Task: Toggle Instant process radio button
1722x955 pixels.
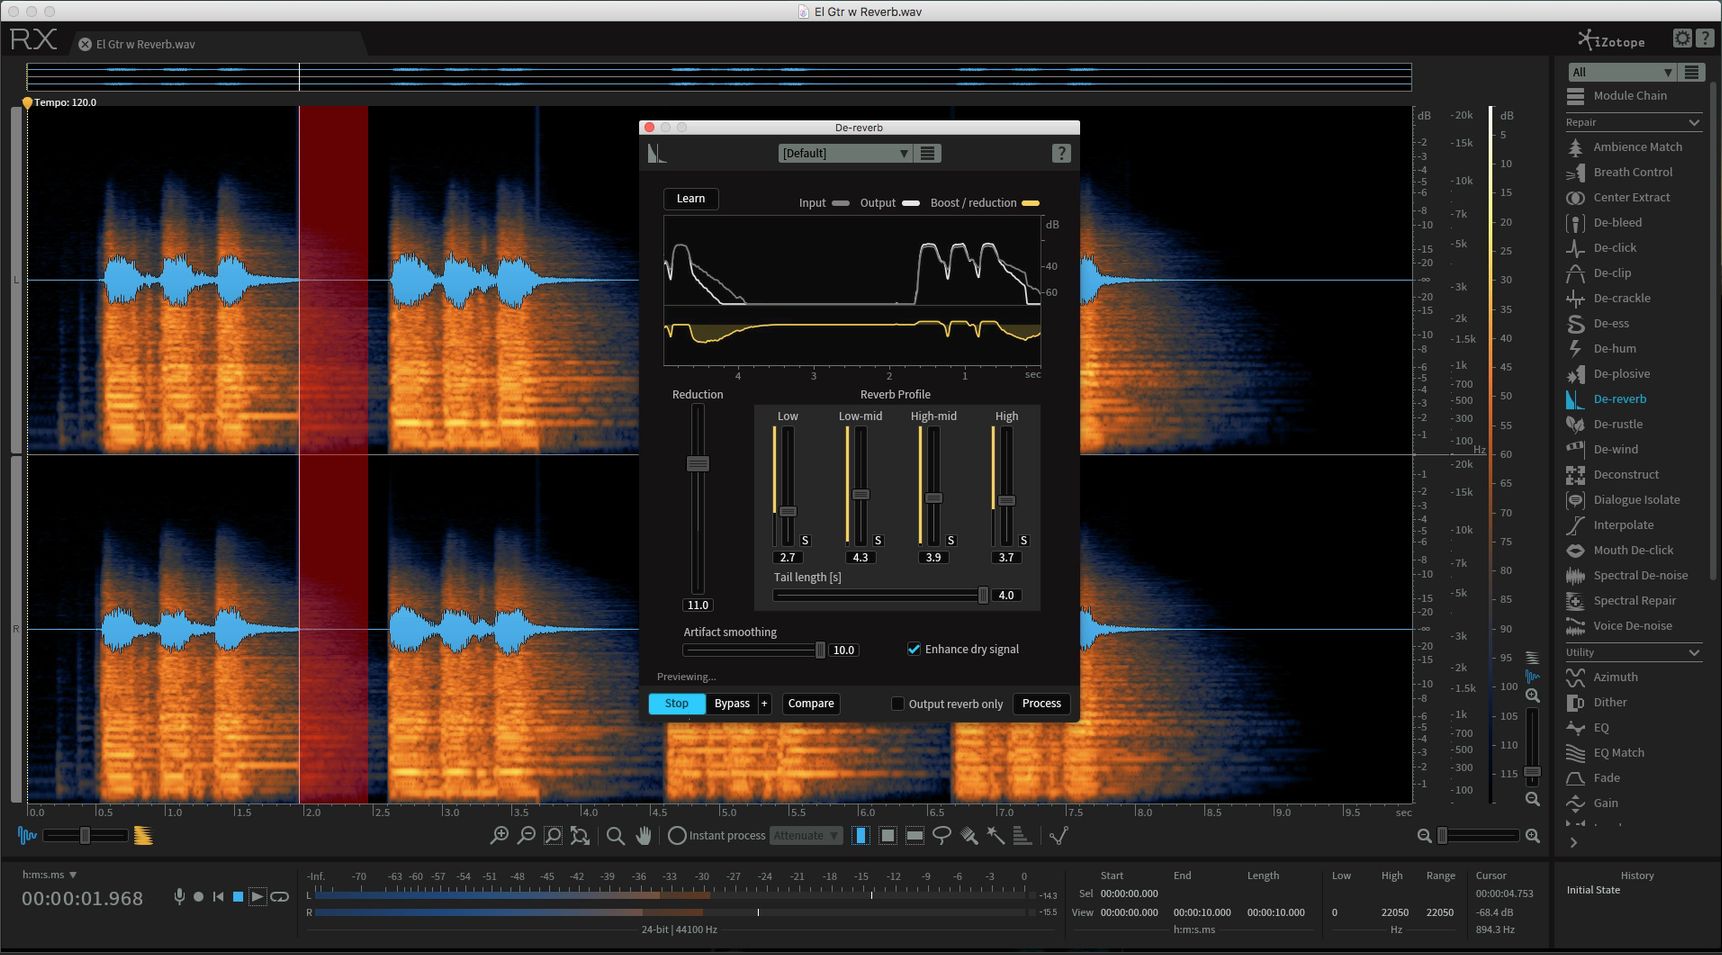Action: pos(677,835)
